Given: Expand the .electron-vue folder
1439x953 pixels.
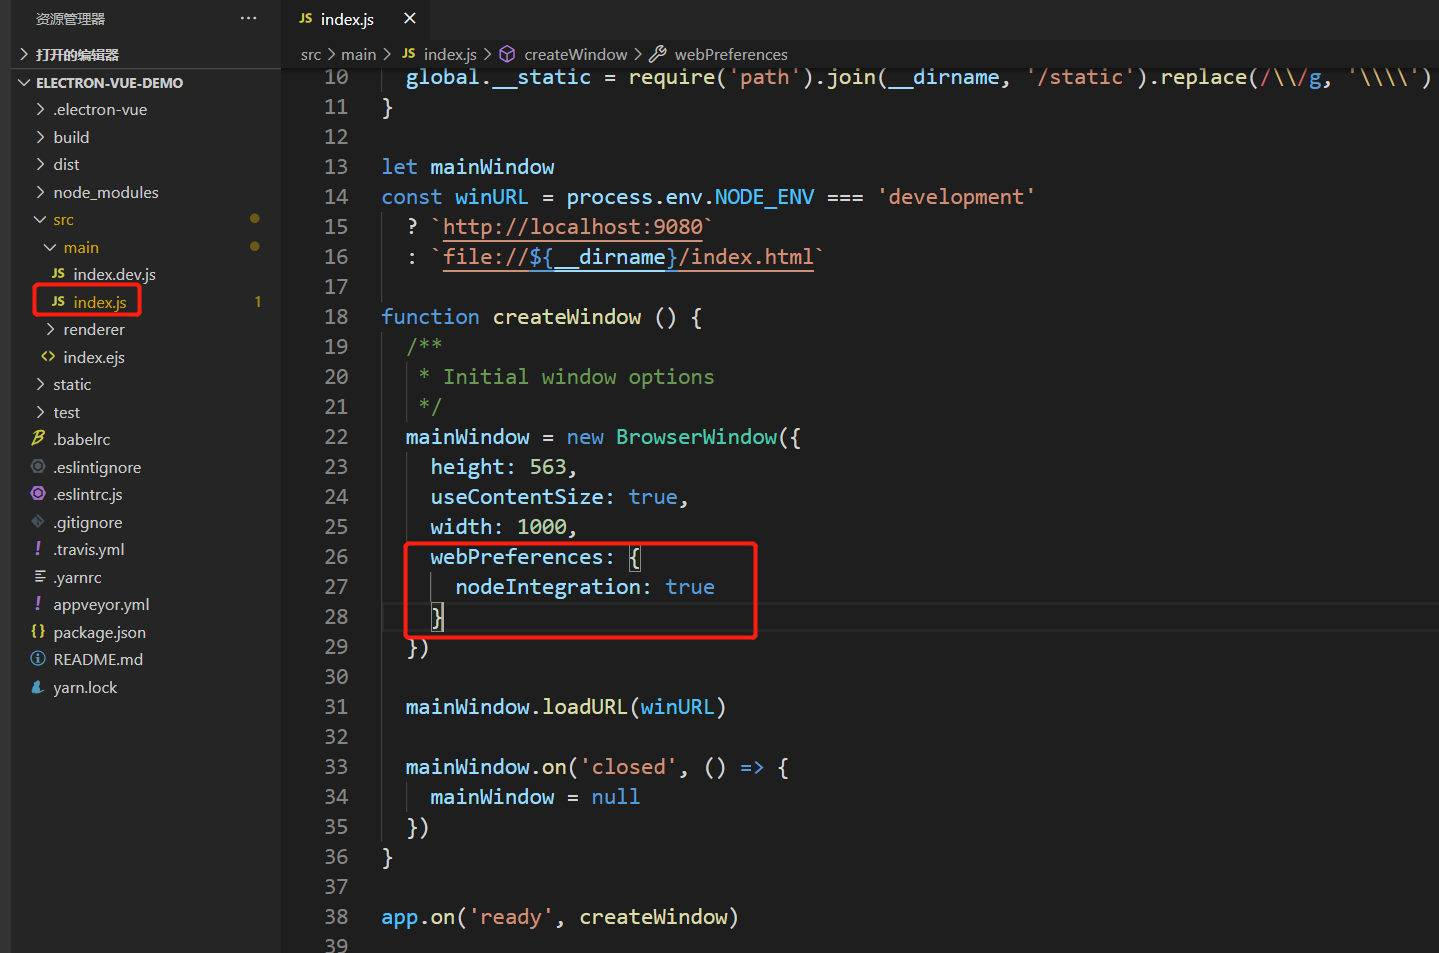Looking at the screenshot, I should [x=100, y=109].
